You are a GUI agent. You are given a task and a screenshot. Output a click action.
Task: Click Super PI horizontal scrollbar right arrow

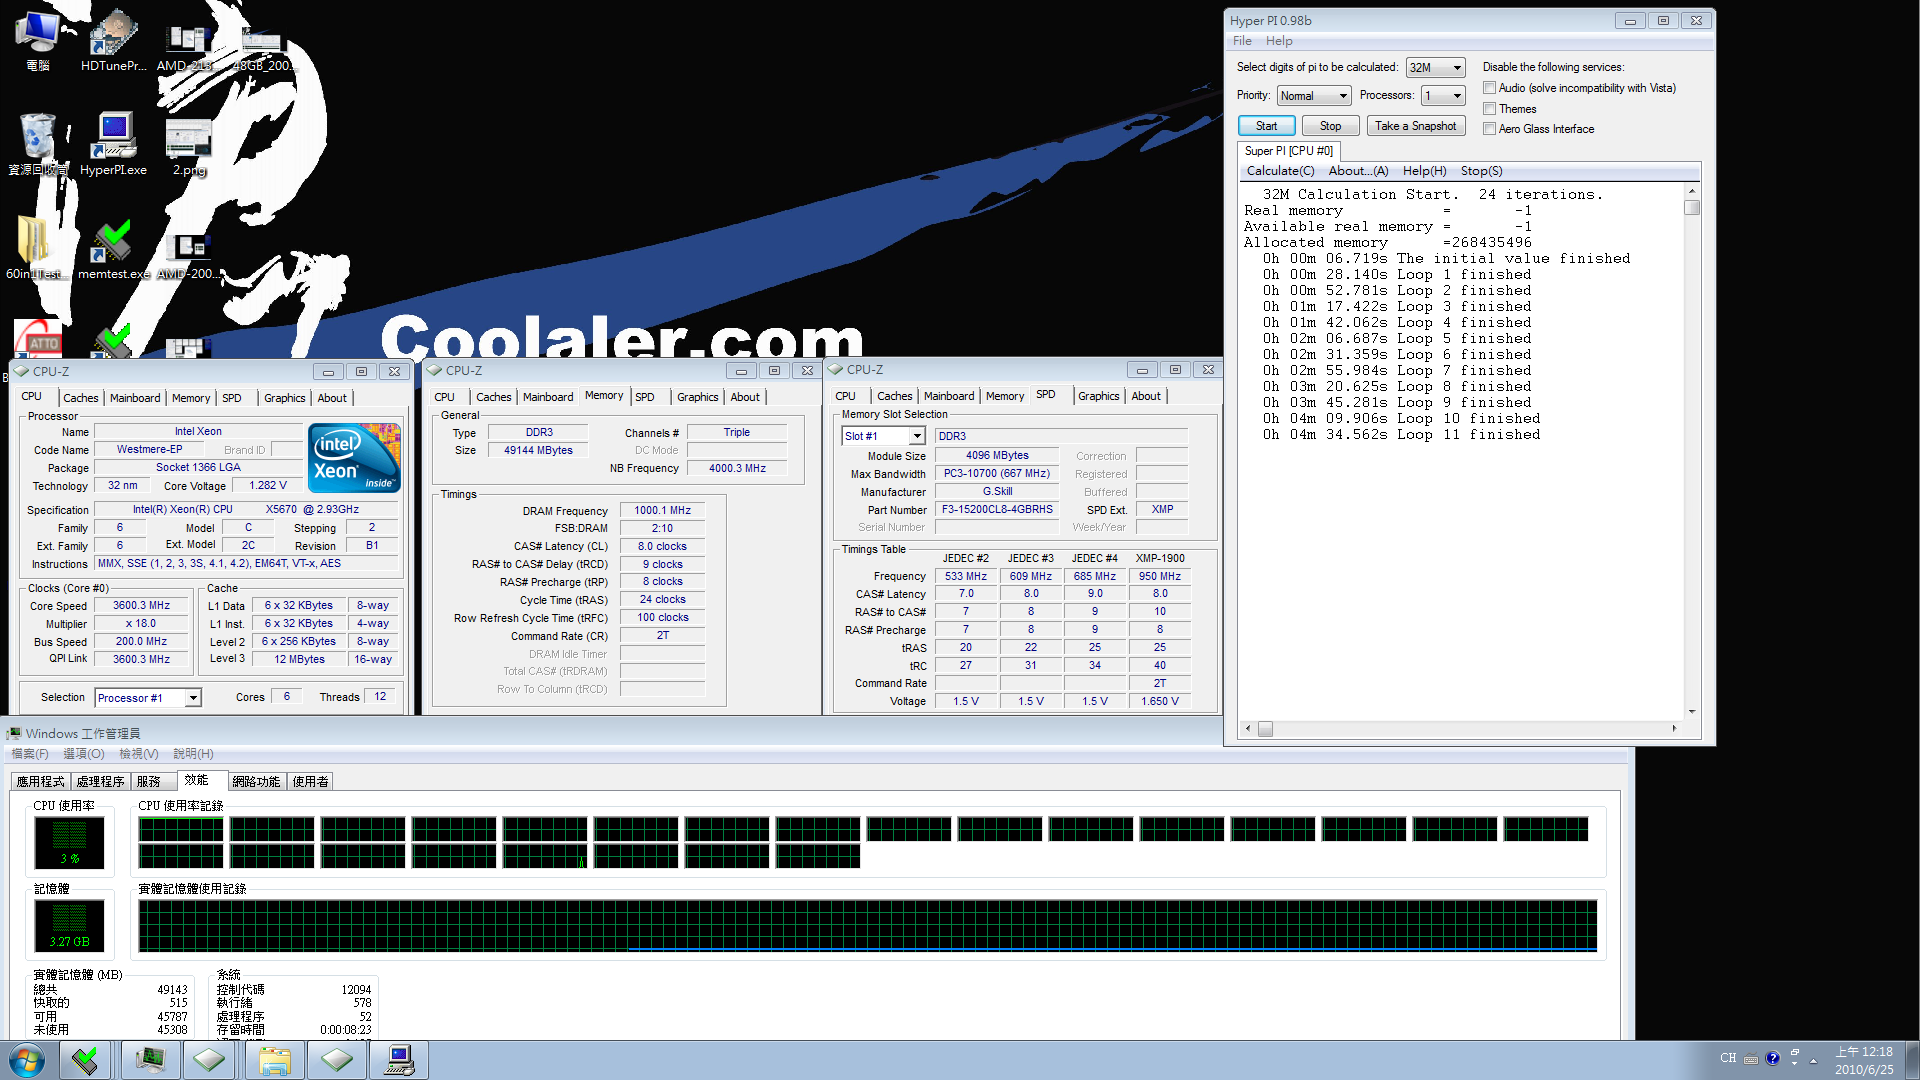coord(1674,729)
